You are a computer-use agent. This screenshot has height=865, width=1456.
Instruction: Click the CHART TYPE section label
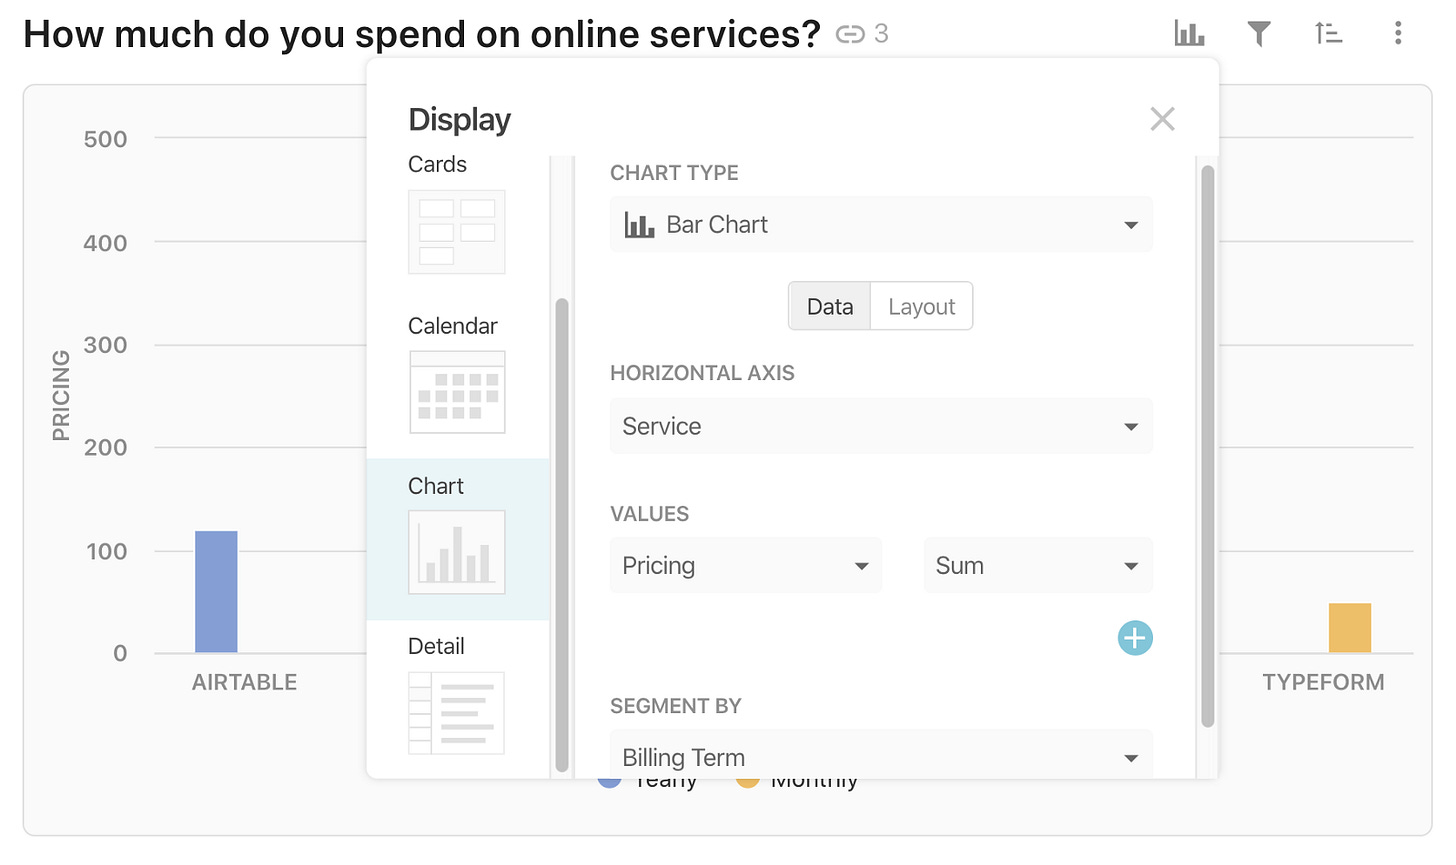click(674, 173)
